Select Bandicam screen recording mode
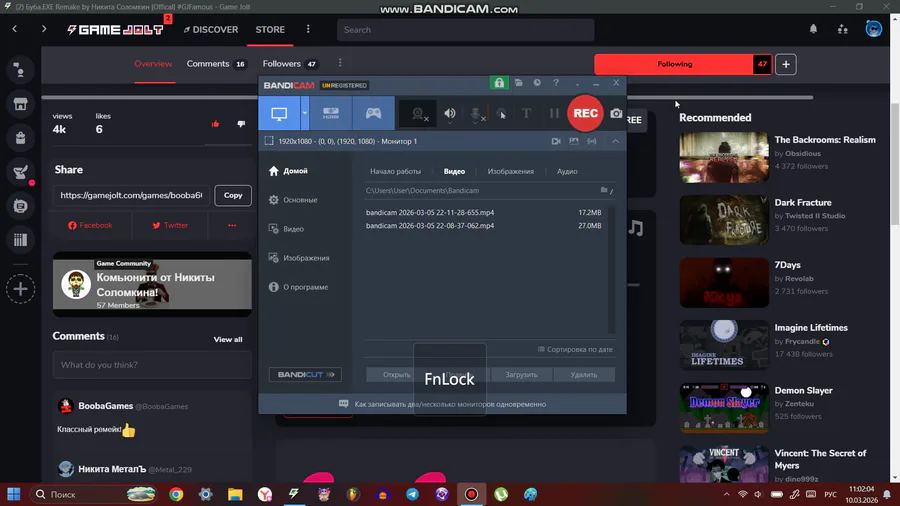This screenshot has width=900, height=506. coord(279,113)
